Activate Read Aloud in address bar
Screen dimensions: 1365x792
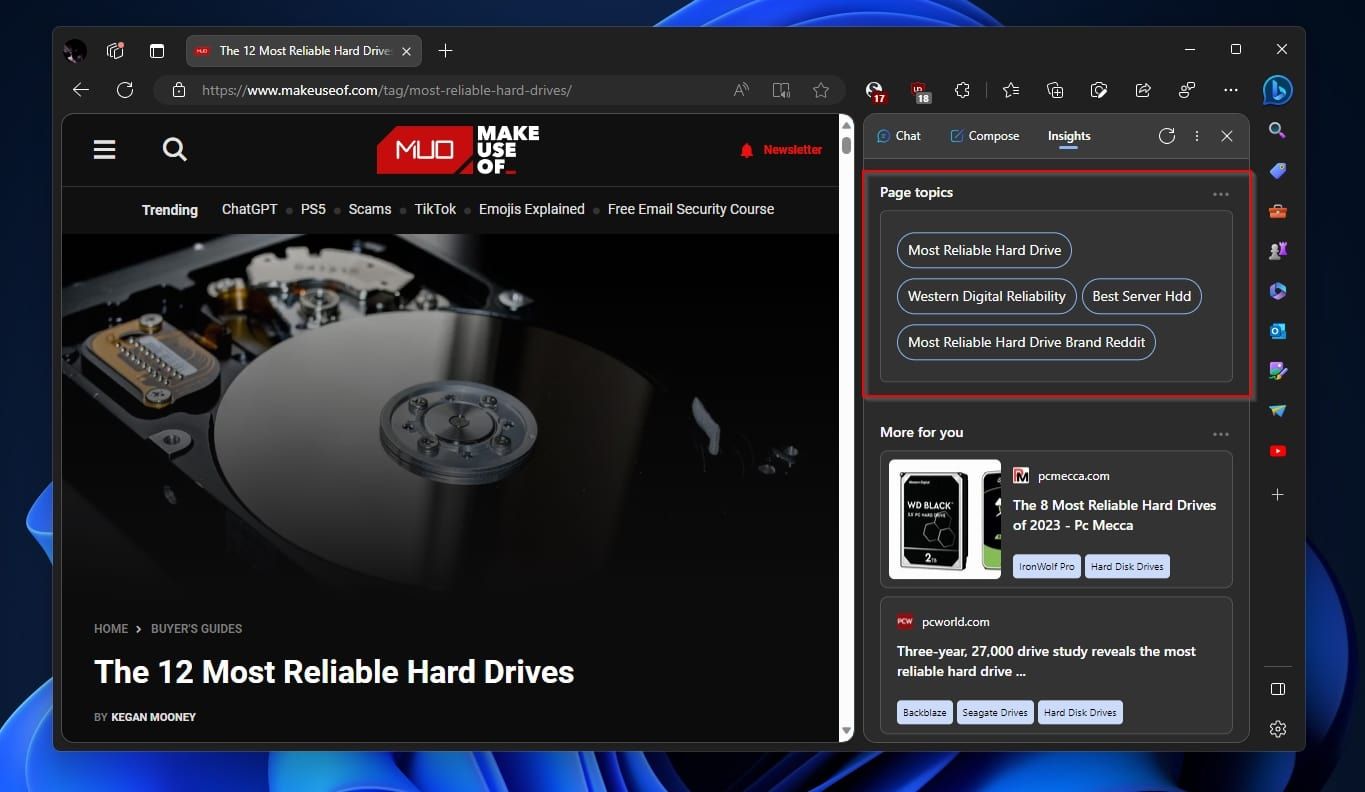pos(741,90)
